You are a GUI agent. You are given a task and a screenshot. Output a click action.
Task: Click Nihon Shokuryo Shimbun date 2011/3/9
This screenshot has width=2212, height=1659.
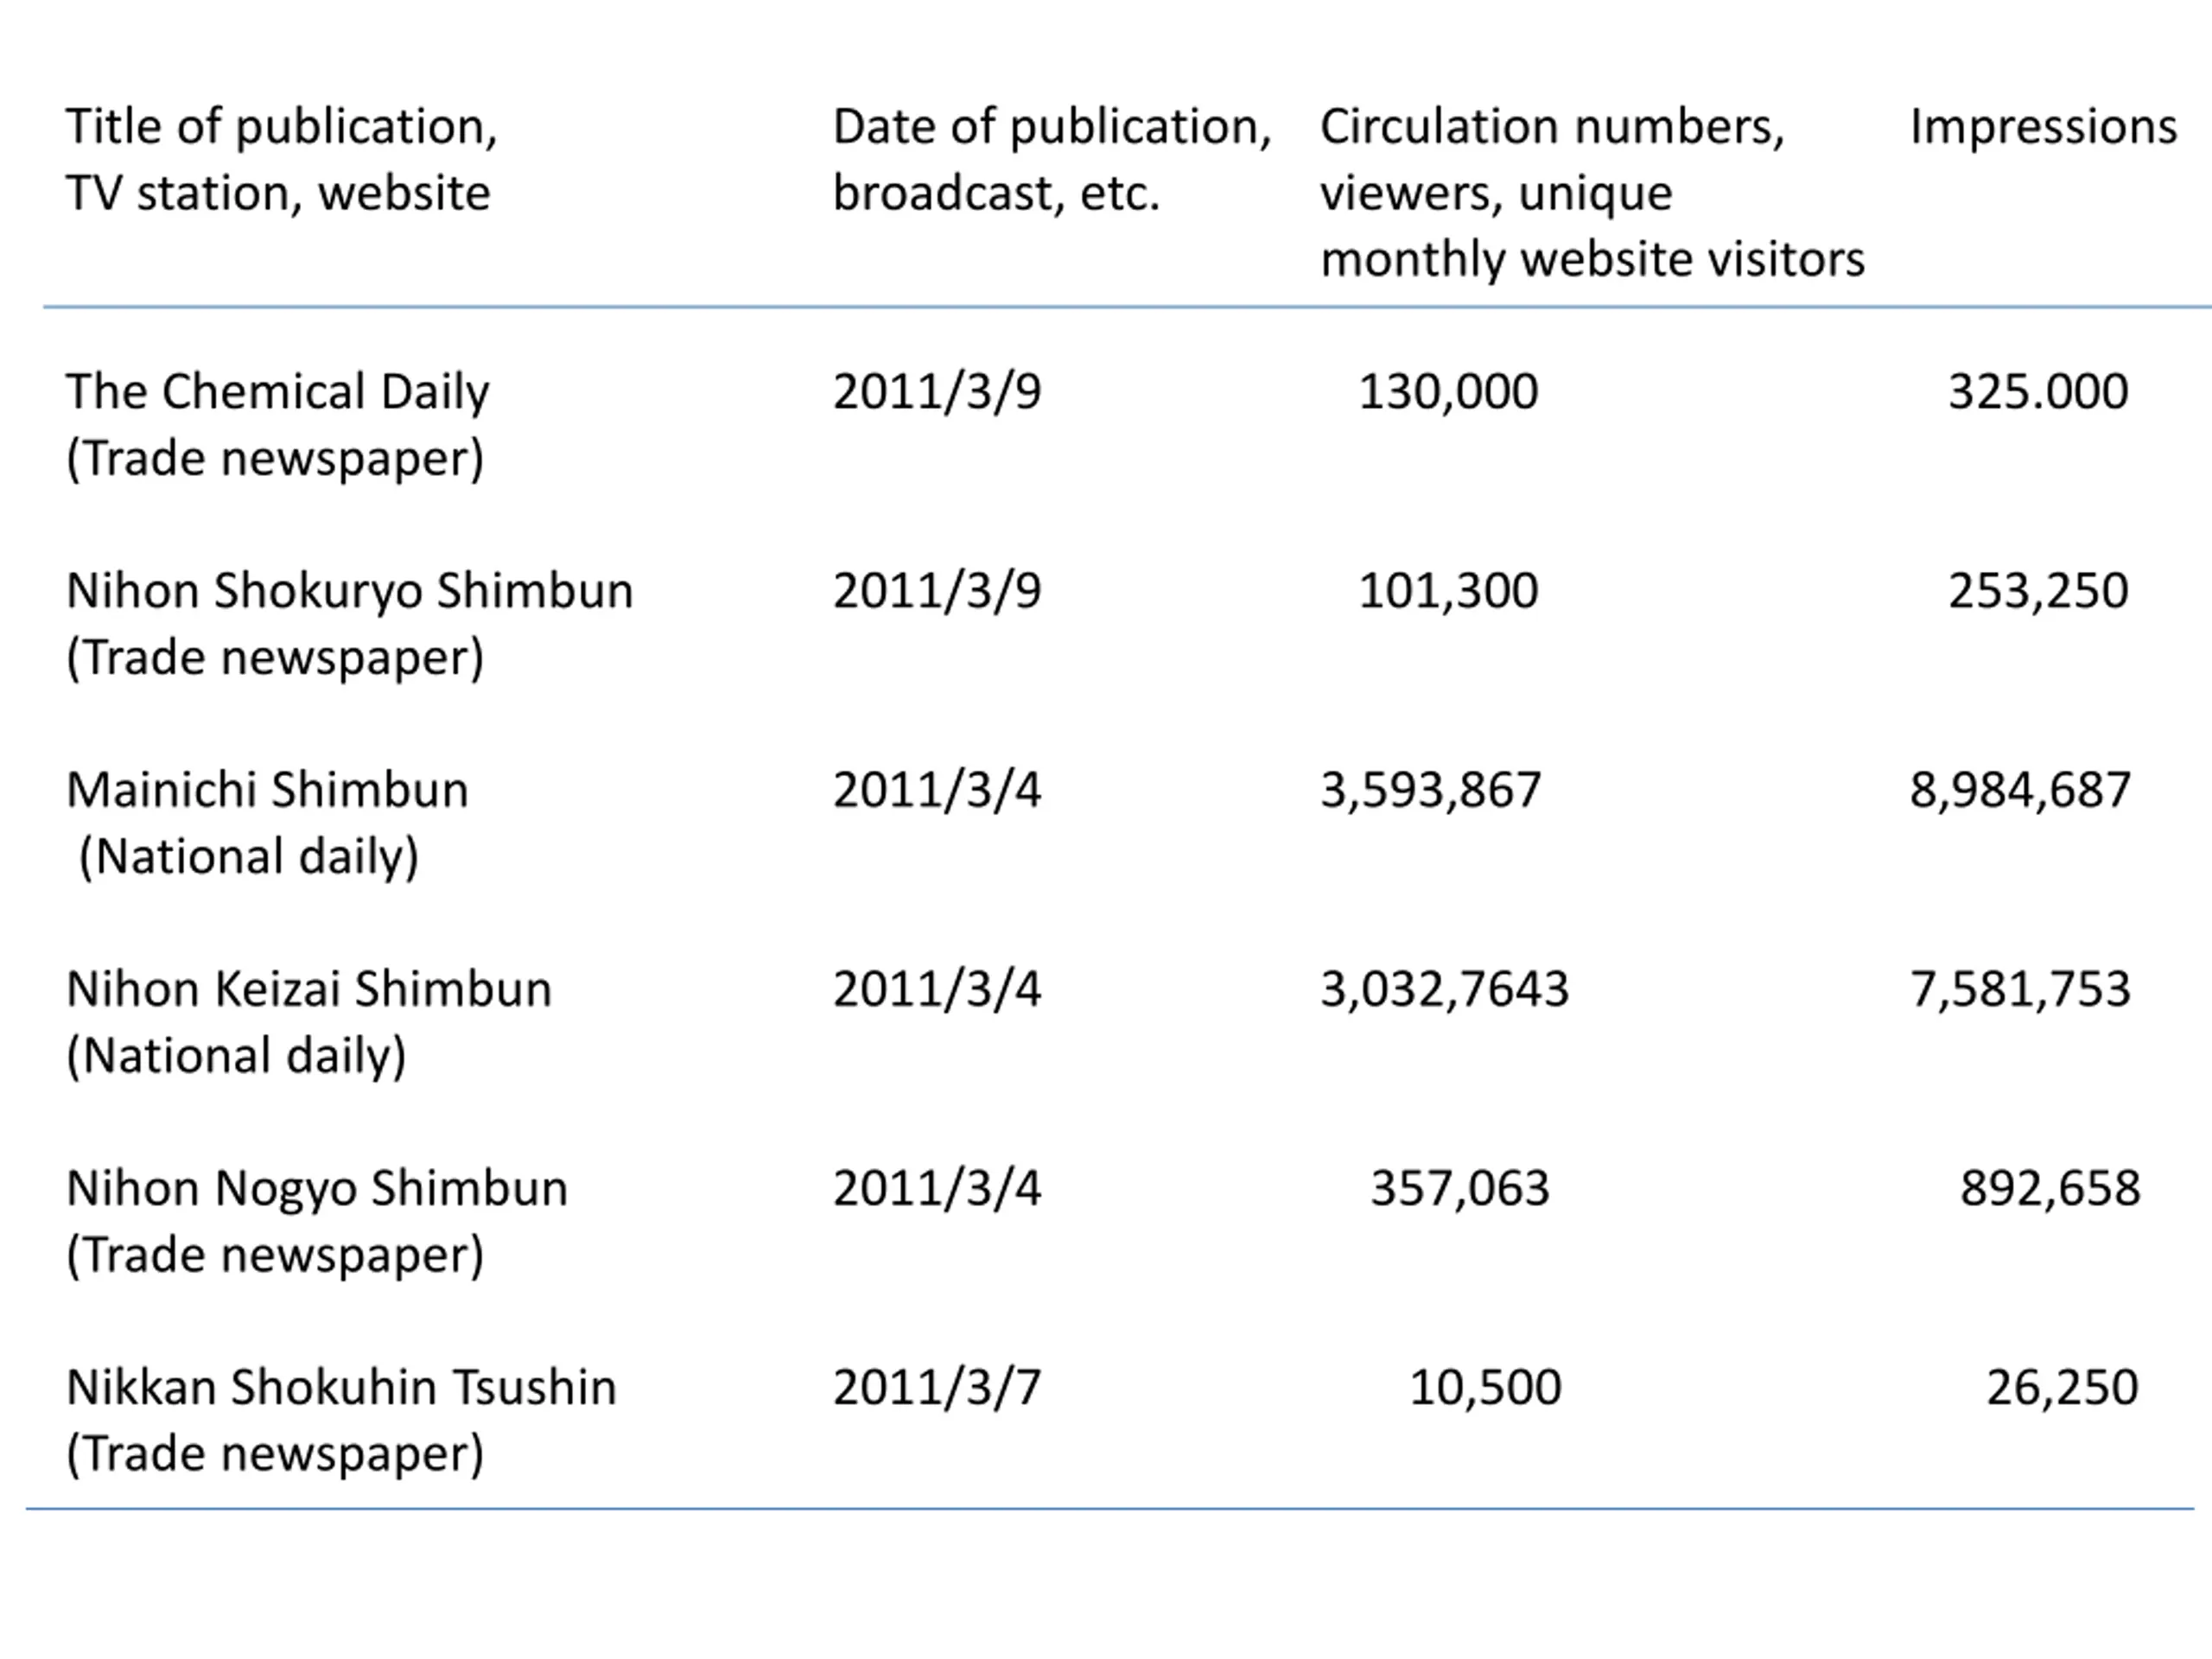[937, 591]
